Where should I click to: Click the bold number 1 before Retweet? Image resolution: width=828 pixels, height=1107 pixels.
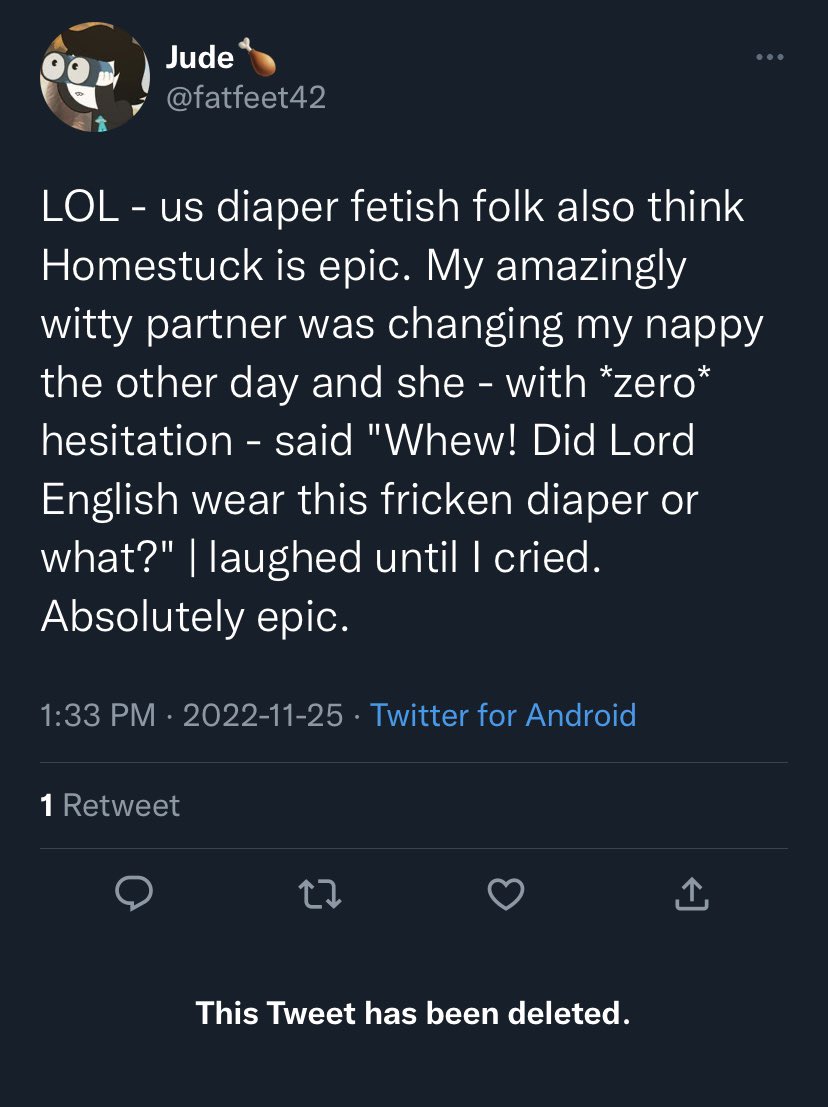click(x=47, y=805)
